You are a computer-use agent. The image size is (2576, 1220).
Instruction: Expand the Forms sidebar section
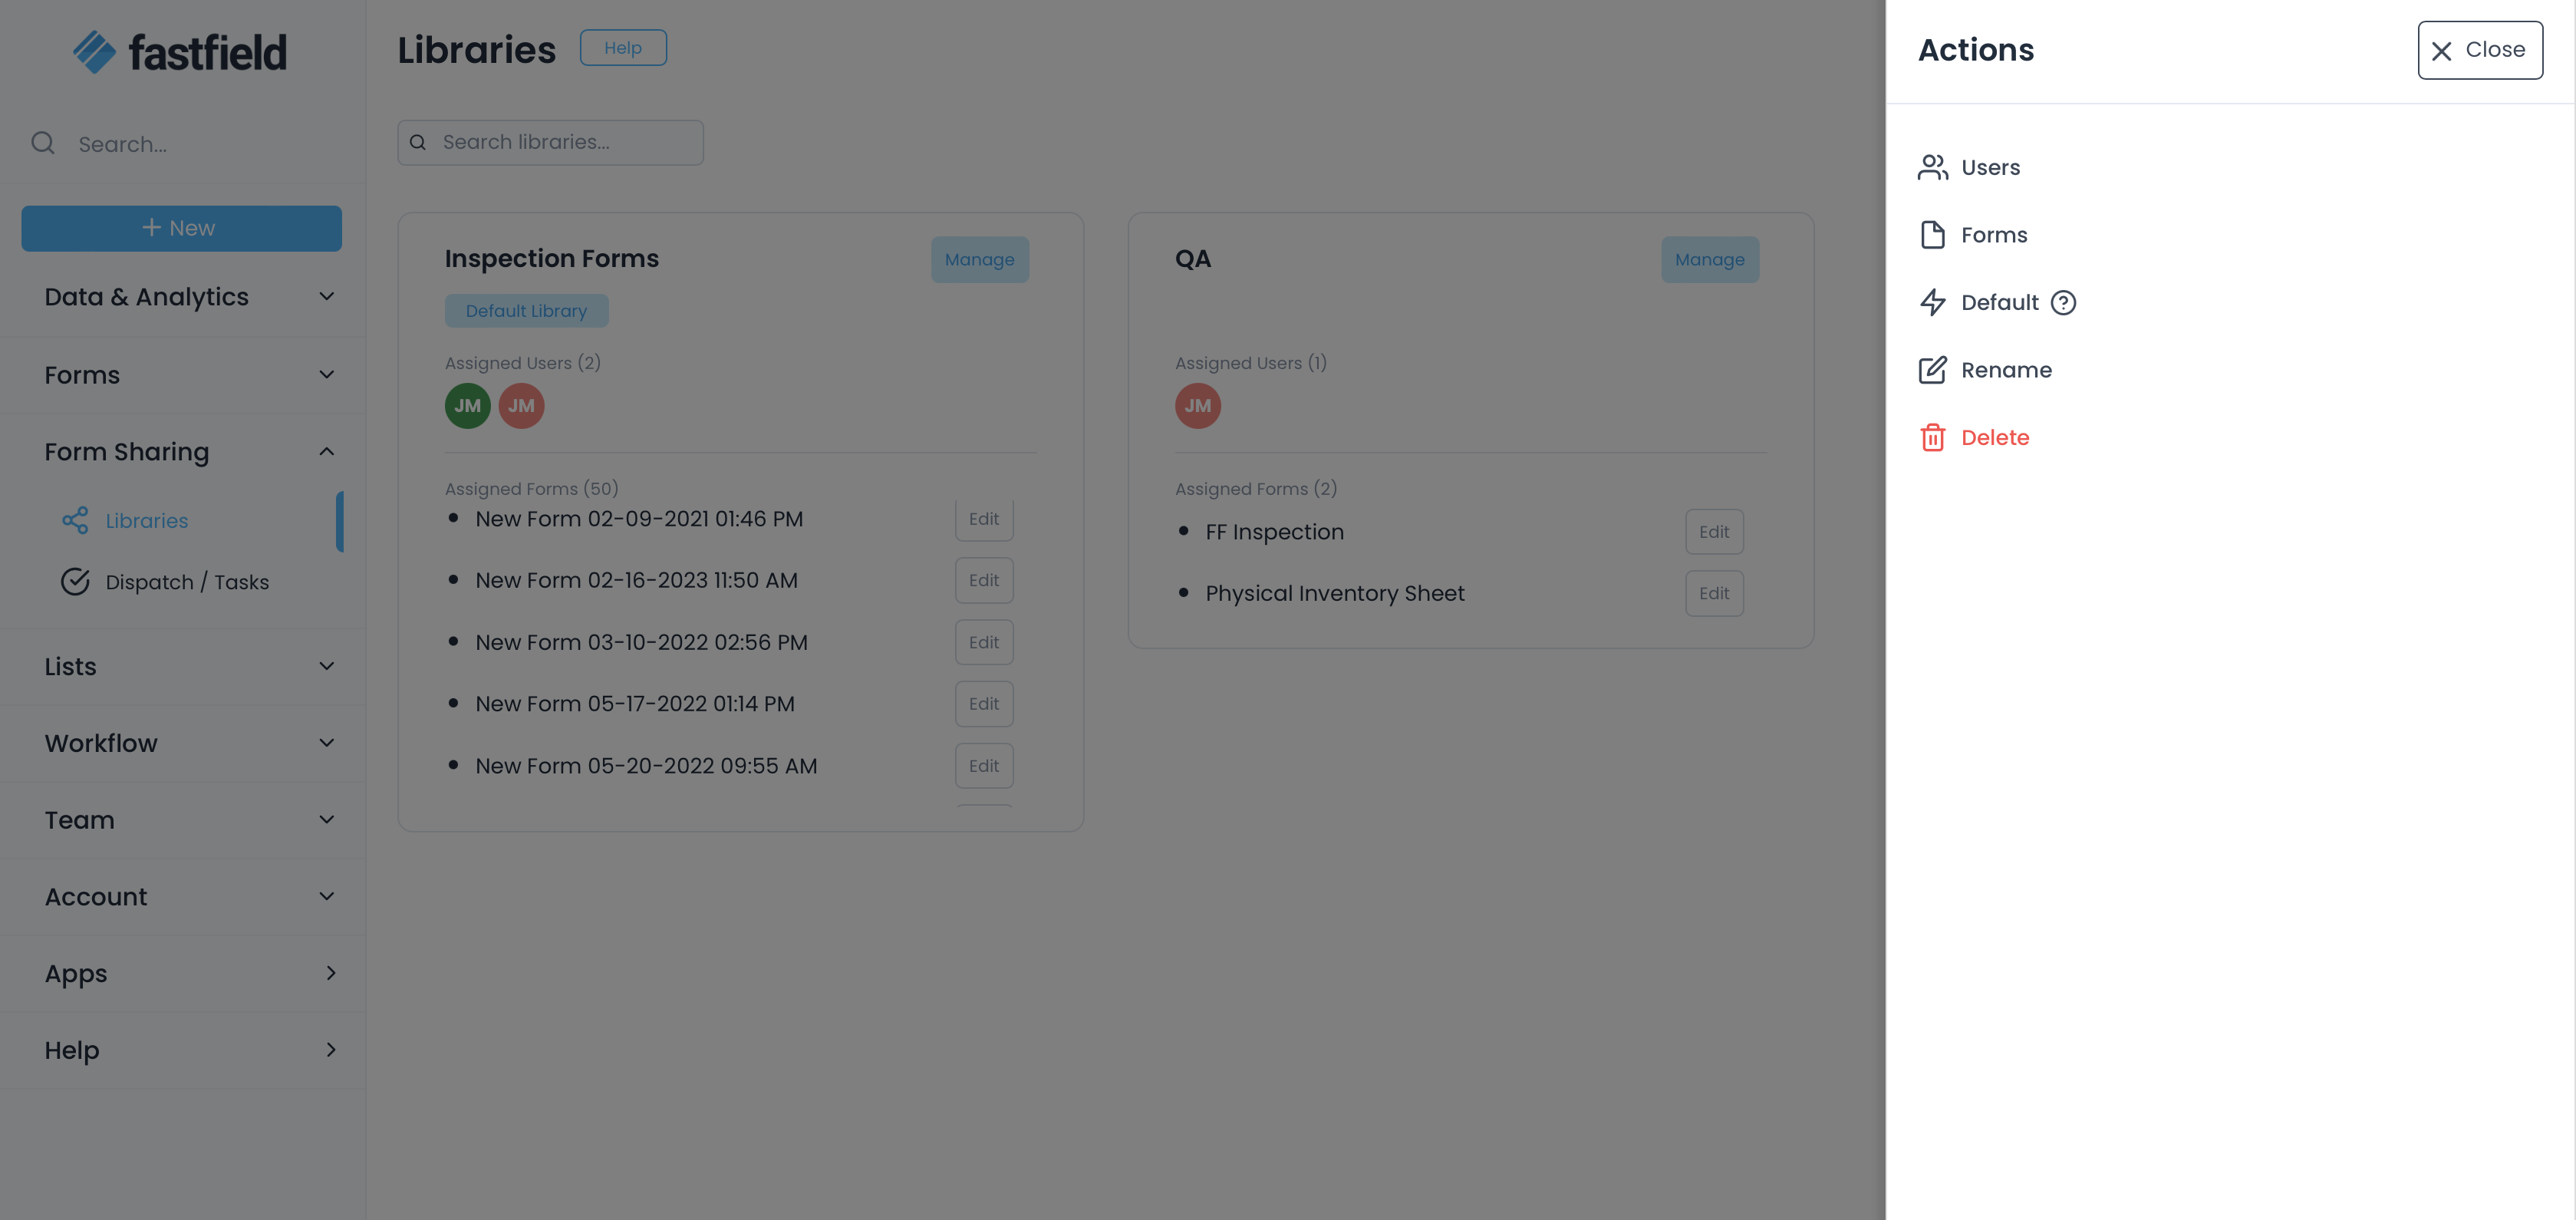tap(326, 375)
